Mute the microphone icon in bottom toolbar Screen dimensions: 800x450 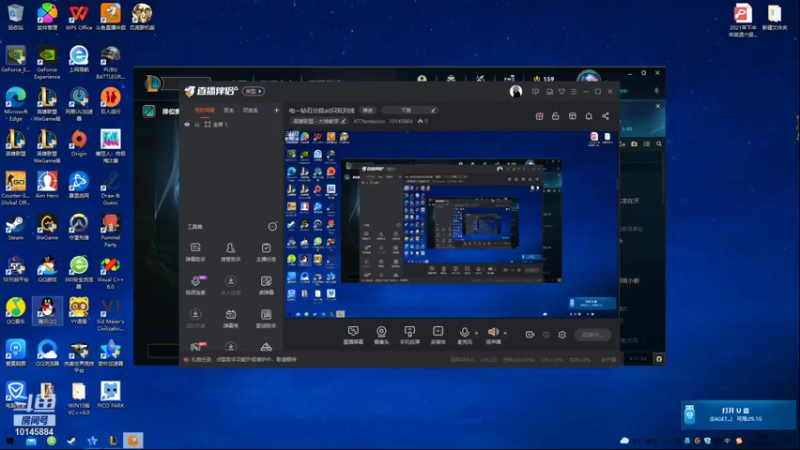(x=464, y=335)
